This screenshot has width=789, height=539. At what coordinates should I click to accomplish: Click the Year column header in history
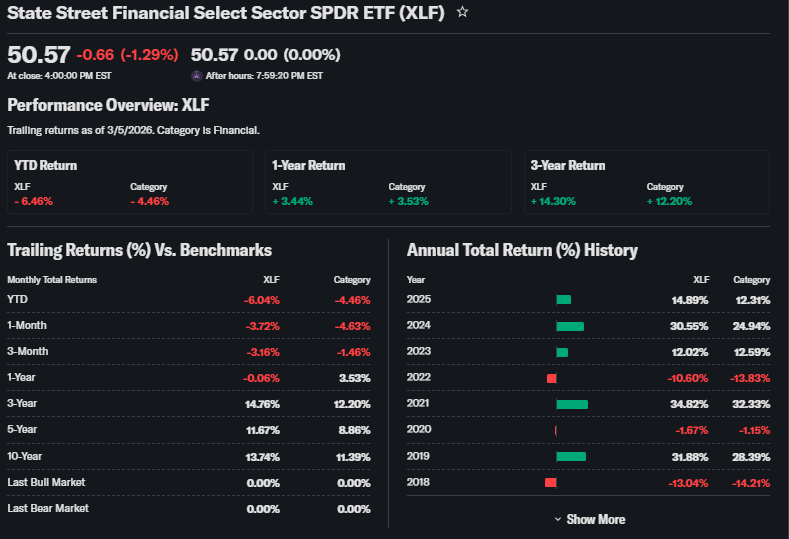(x=416, y=280)
